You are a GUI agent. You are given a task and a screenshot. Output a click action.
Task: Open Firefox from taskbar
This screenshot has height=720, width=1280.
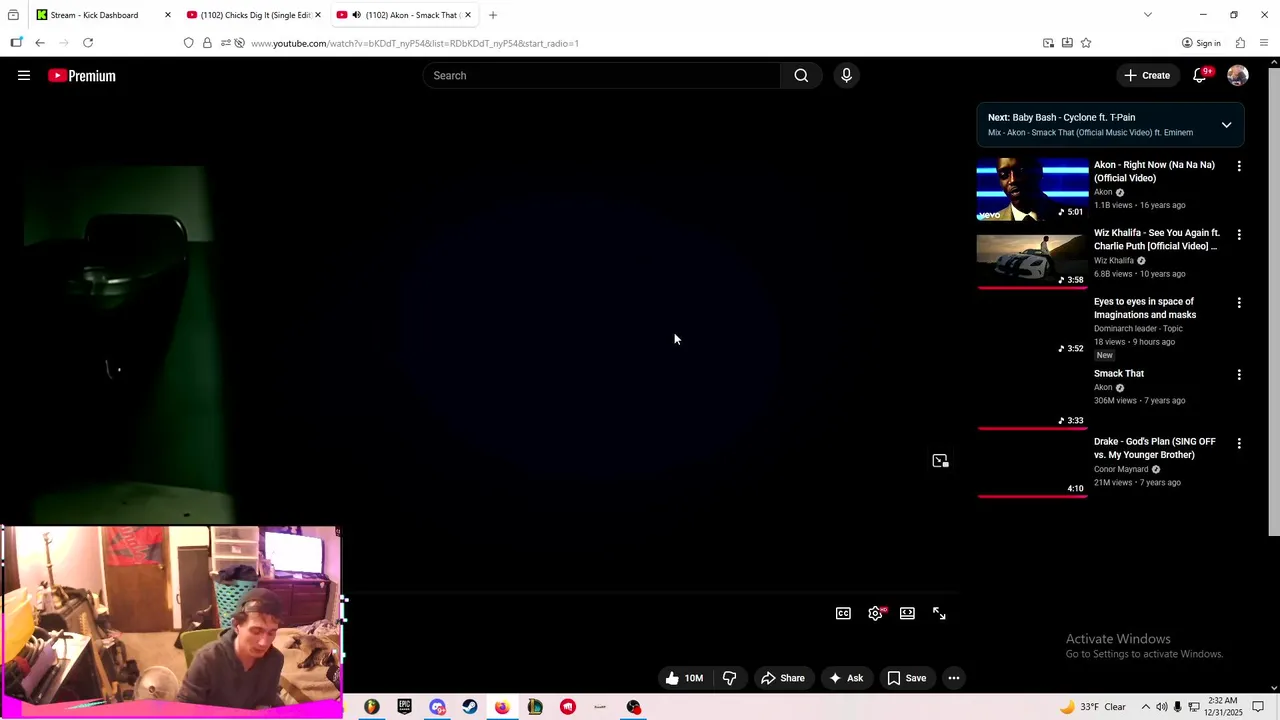pos(502,707)
